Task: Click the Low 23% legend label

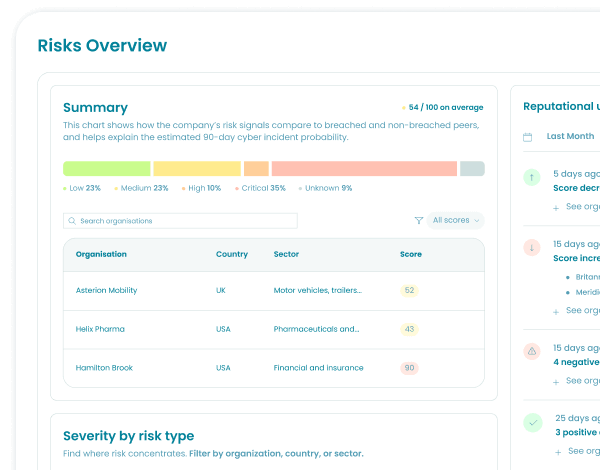Action: [82, 188]
